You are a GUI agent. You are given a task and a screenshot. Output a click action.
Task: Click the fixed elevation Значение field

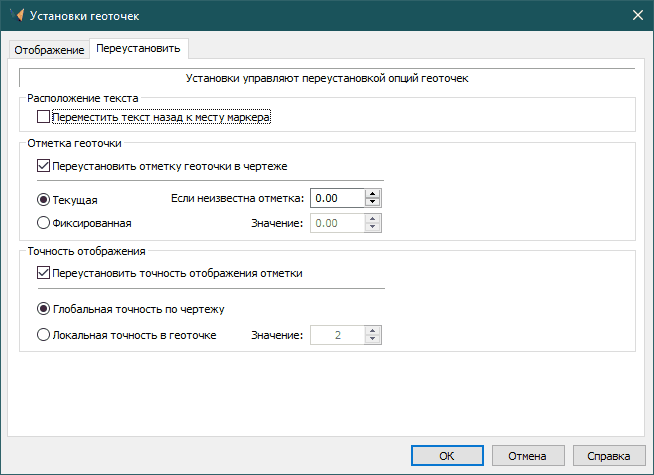[337, 223]
